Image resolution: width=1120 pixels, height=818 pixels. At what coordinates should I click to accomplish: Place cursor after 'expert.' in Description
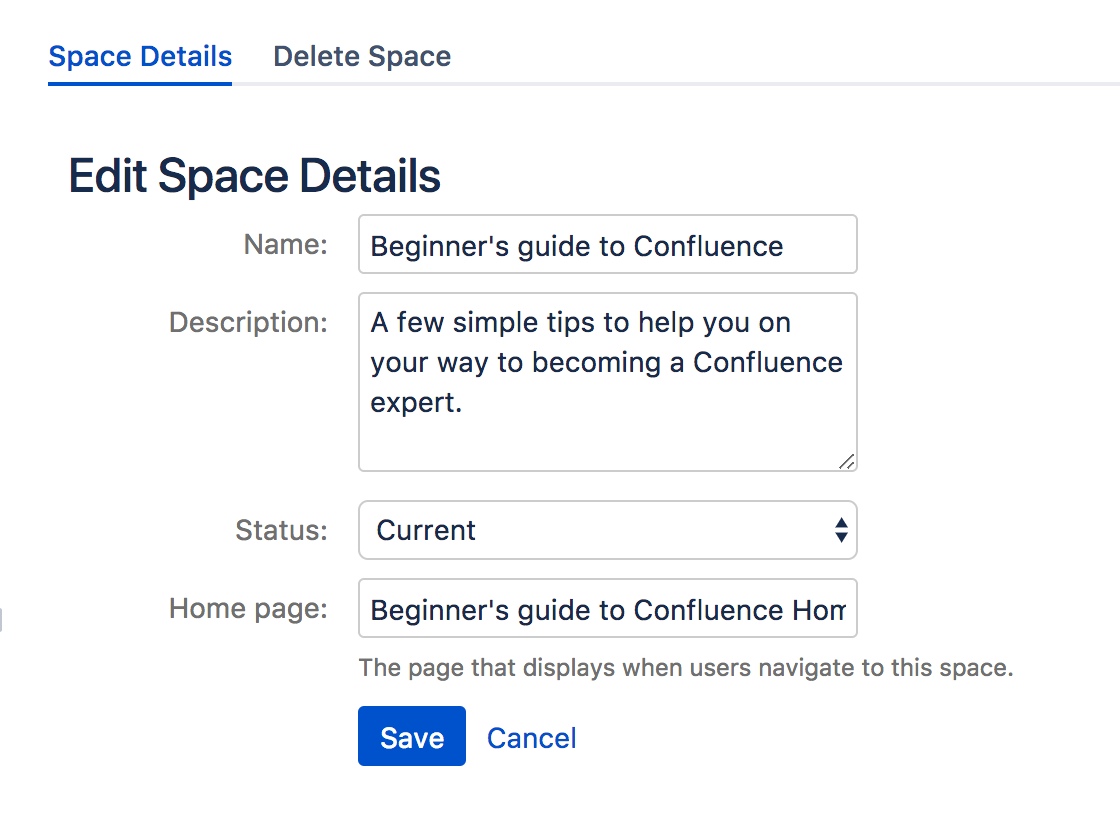464,403
